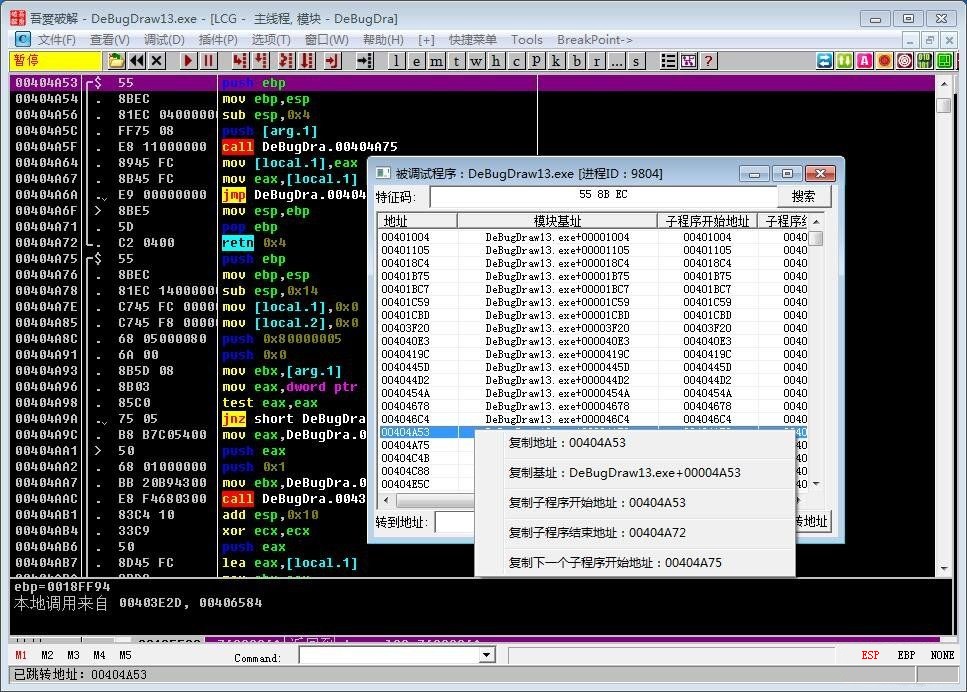This screenshot has height=692, width=967.
Task: Open executable modules with 'e' button
Action: 417,60
